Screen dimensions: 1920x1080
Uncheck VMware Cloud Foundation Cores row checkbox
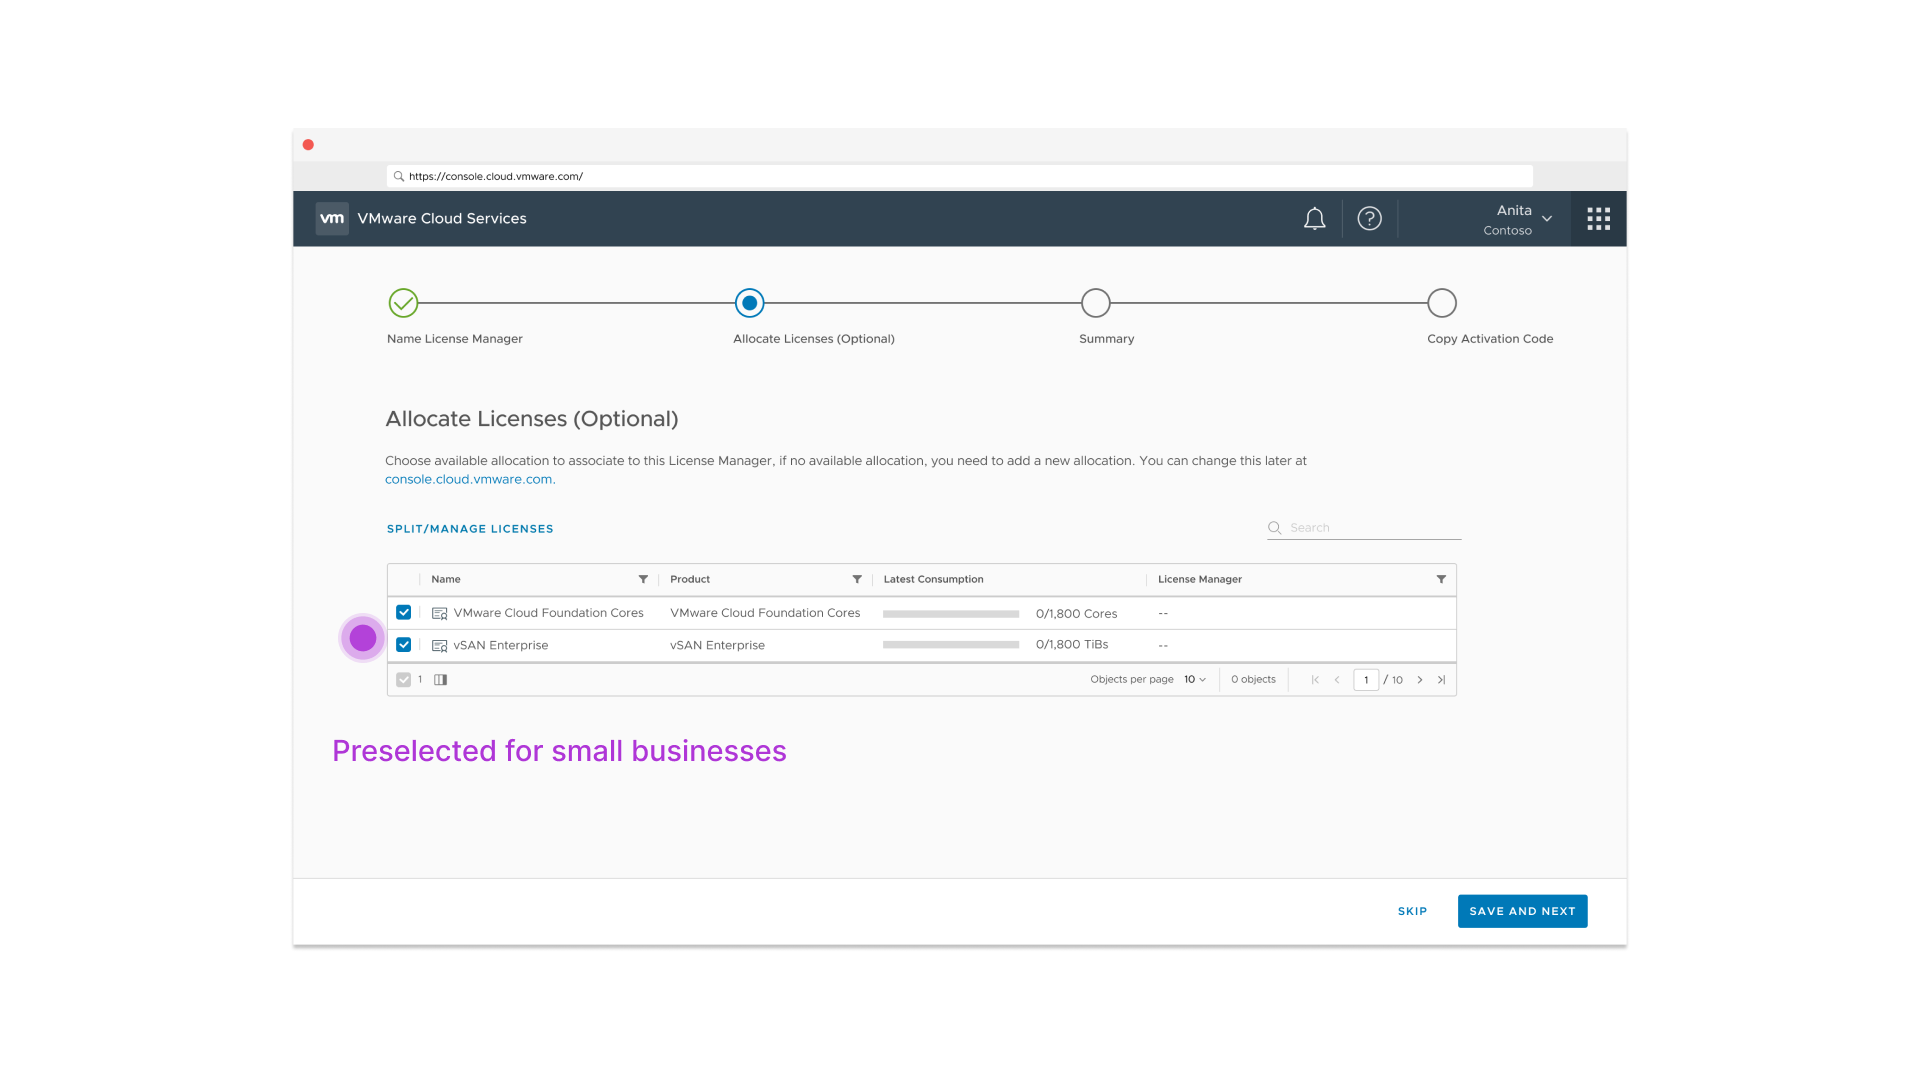pos(404,613)
